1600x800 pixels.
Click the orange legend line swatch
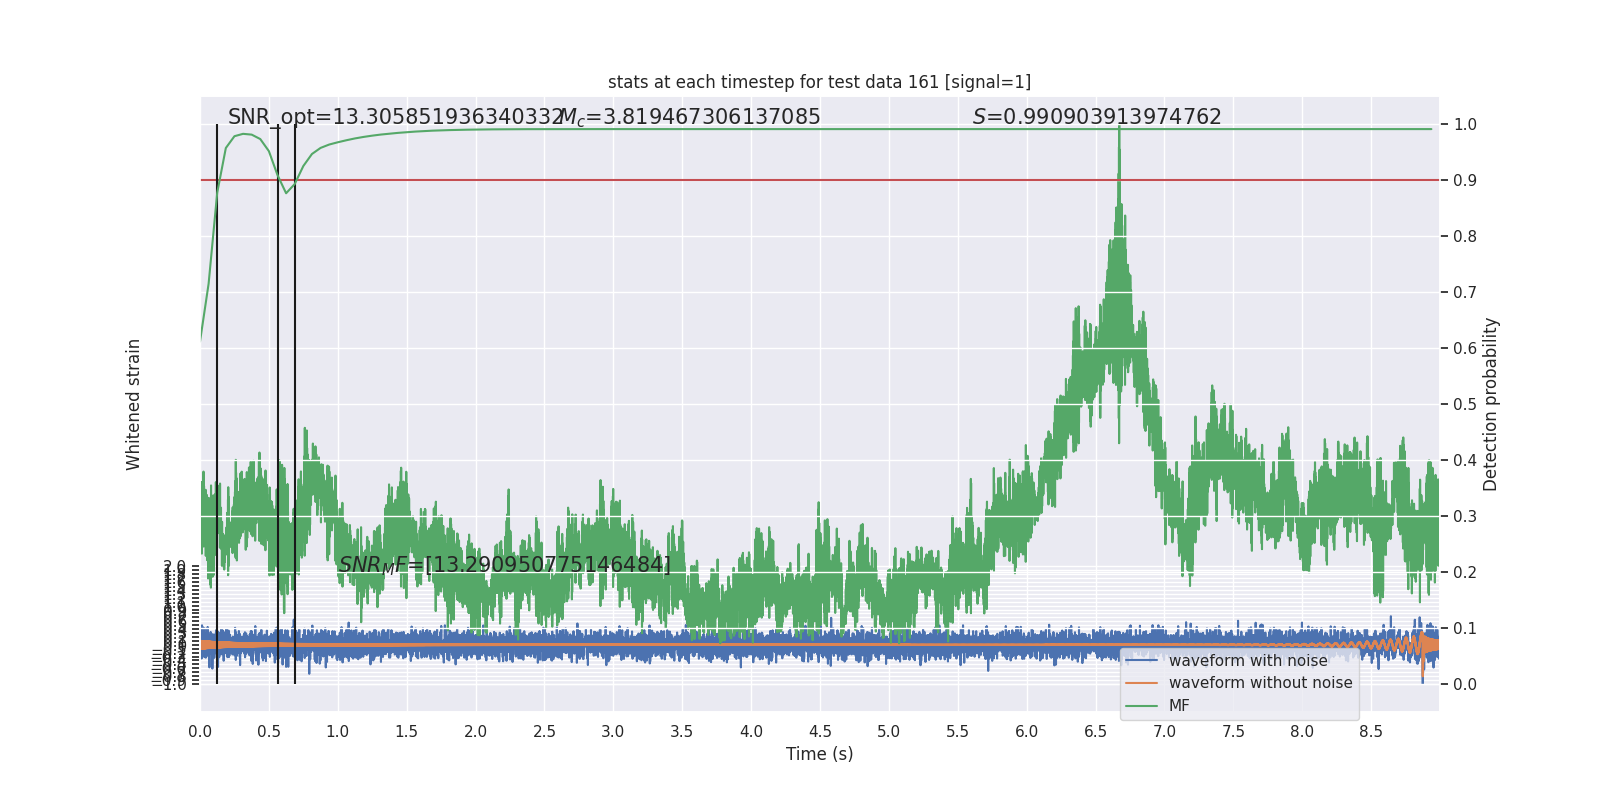click(x=1141, y=683)
